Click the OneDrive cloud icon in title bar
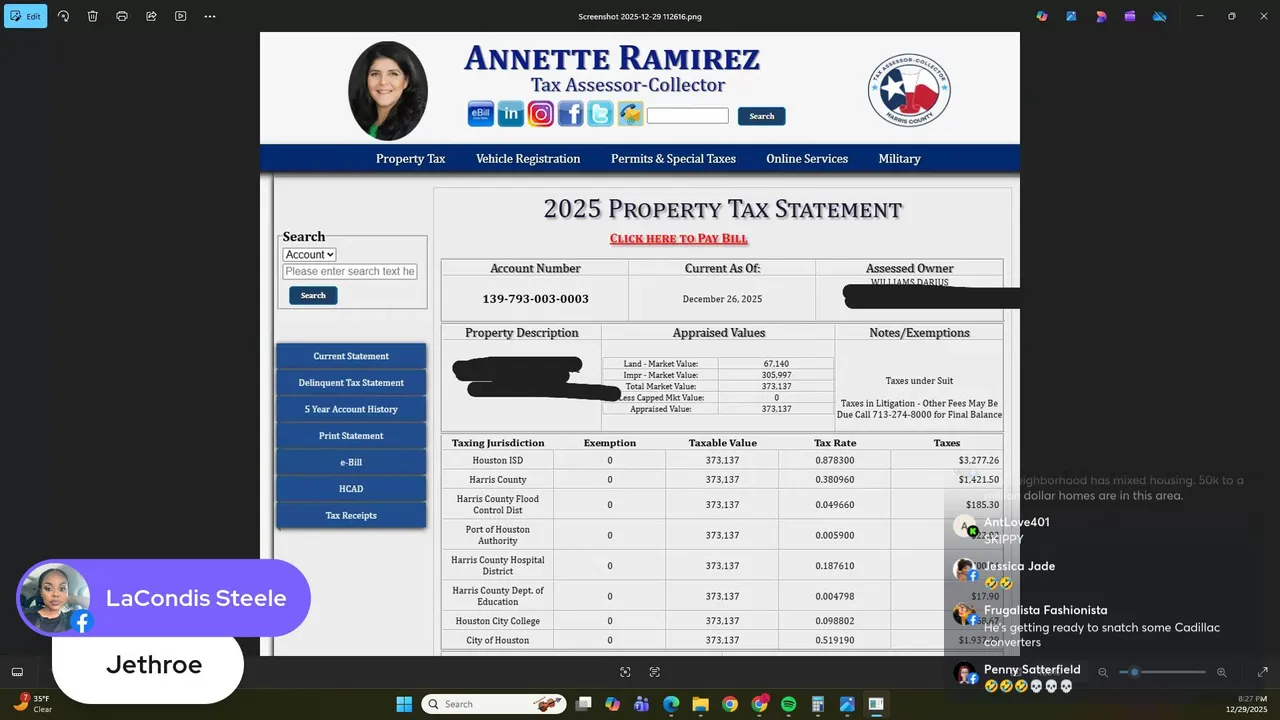 [x=1159, y=16]
